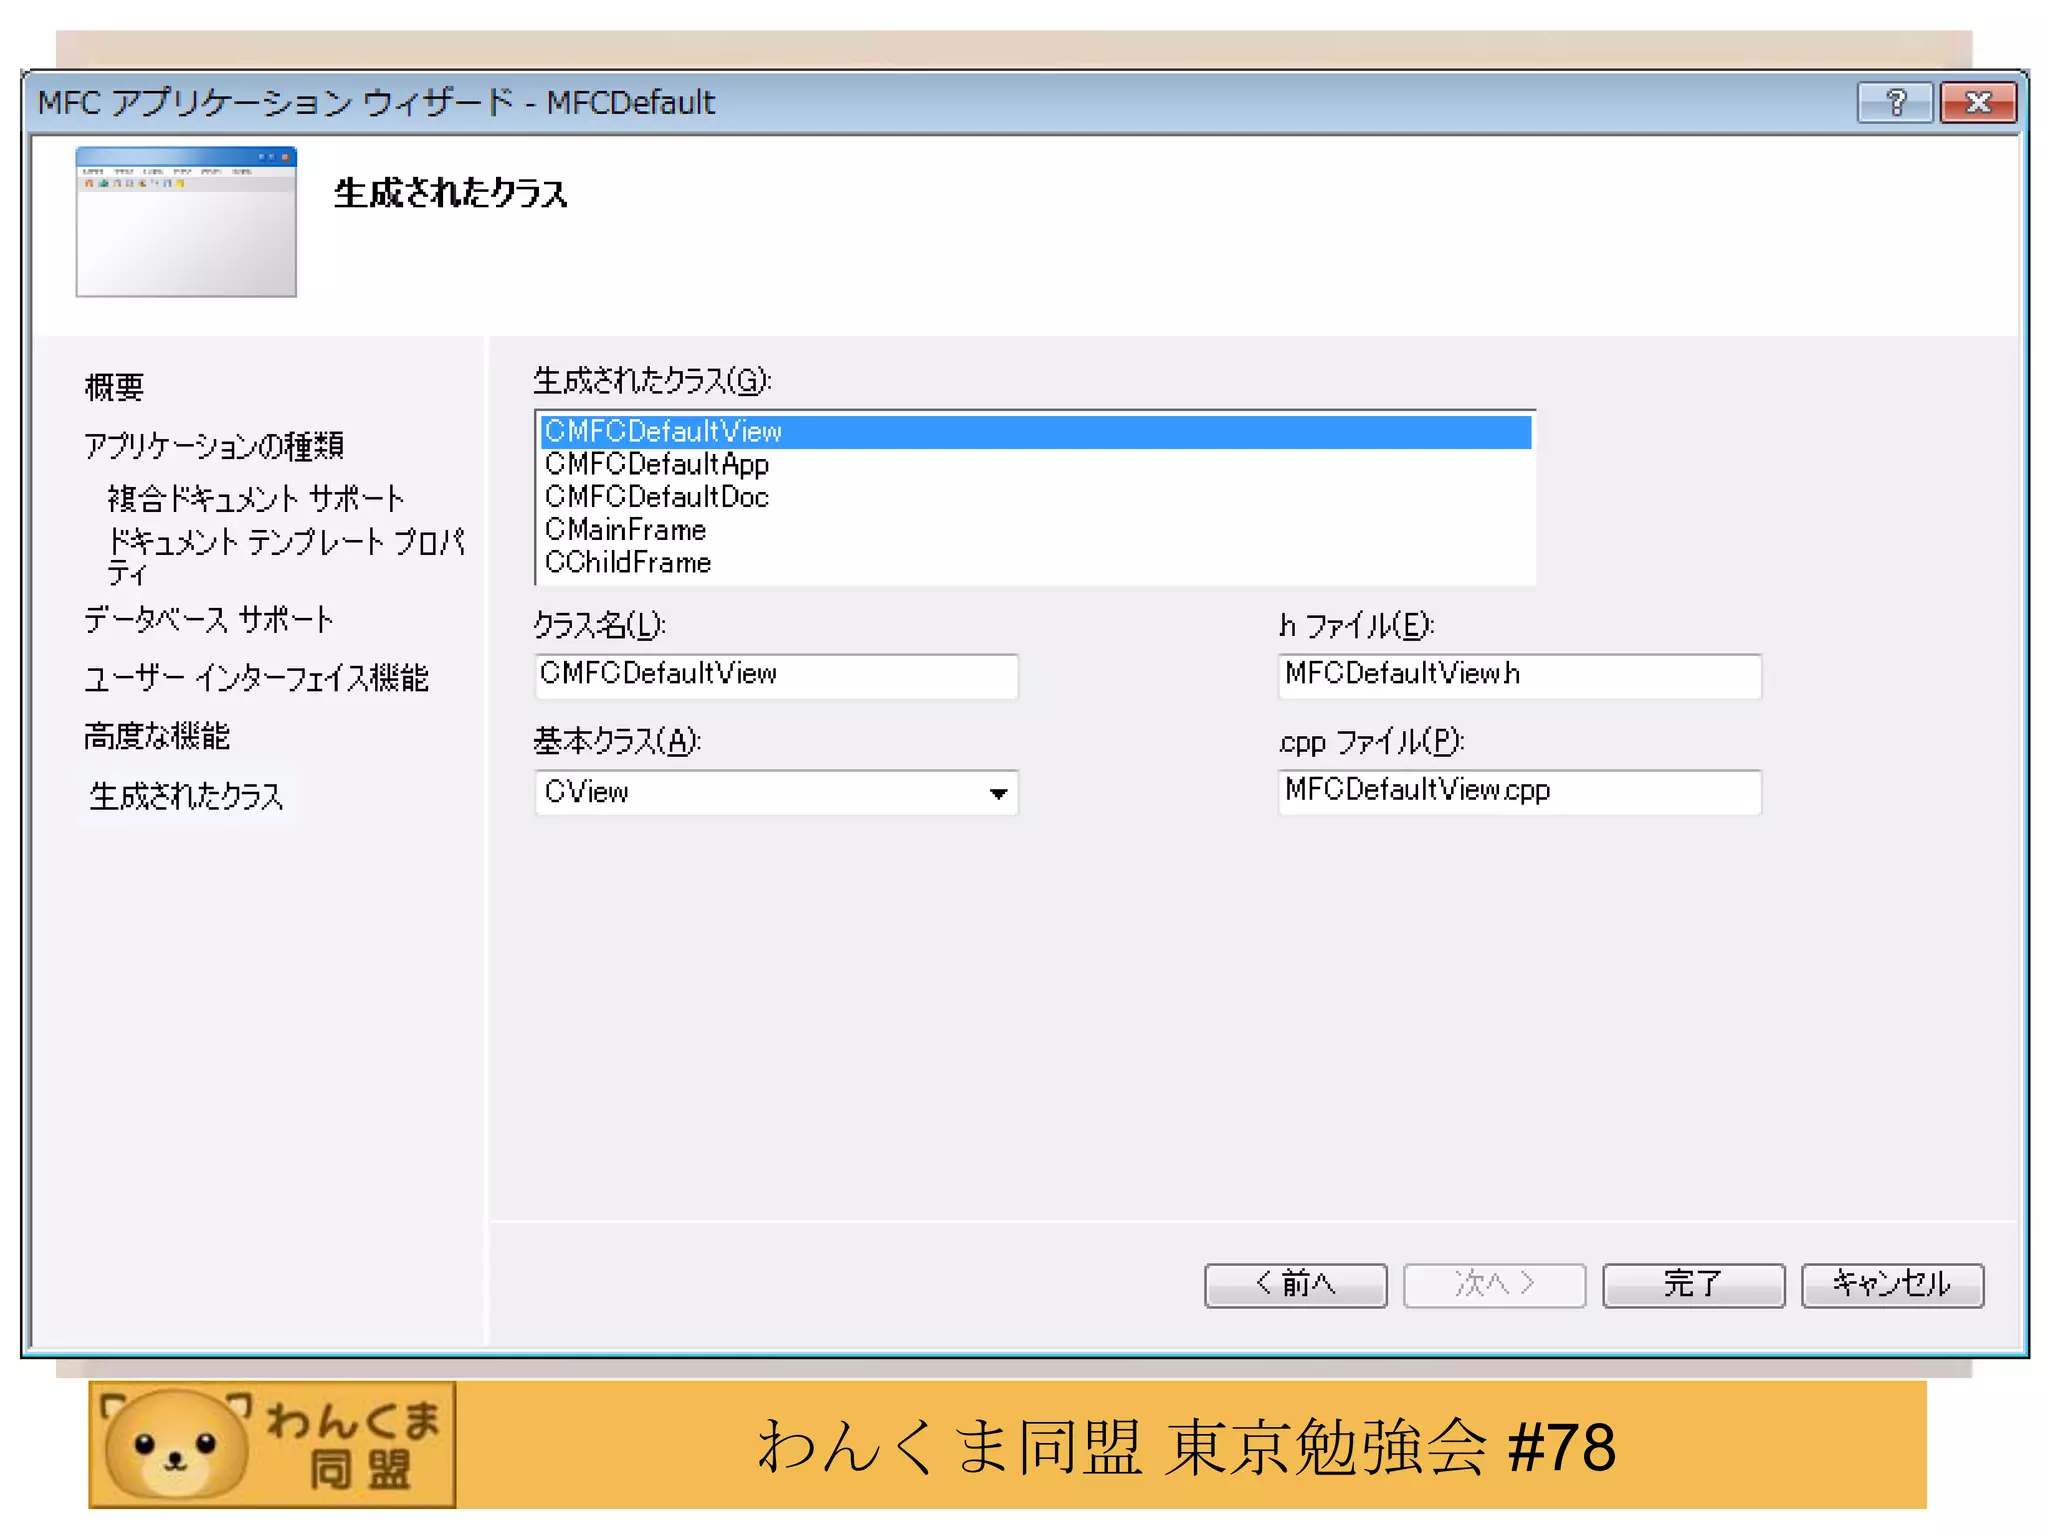Open the 基本クラス CView dropdown
This screenshot has width=2048, height=1536.
pos(997,794)
